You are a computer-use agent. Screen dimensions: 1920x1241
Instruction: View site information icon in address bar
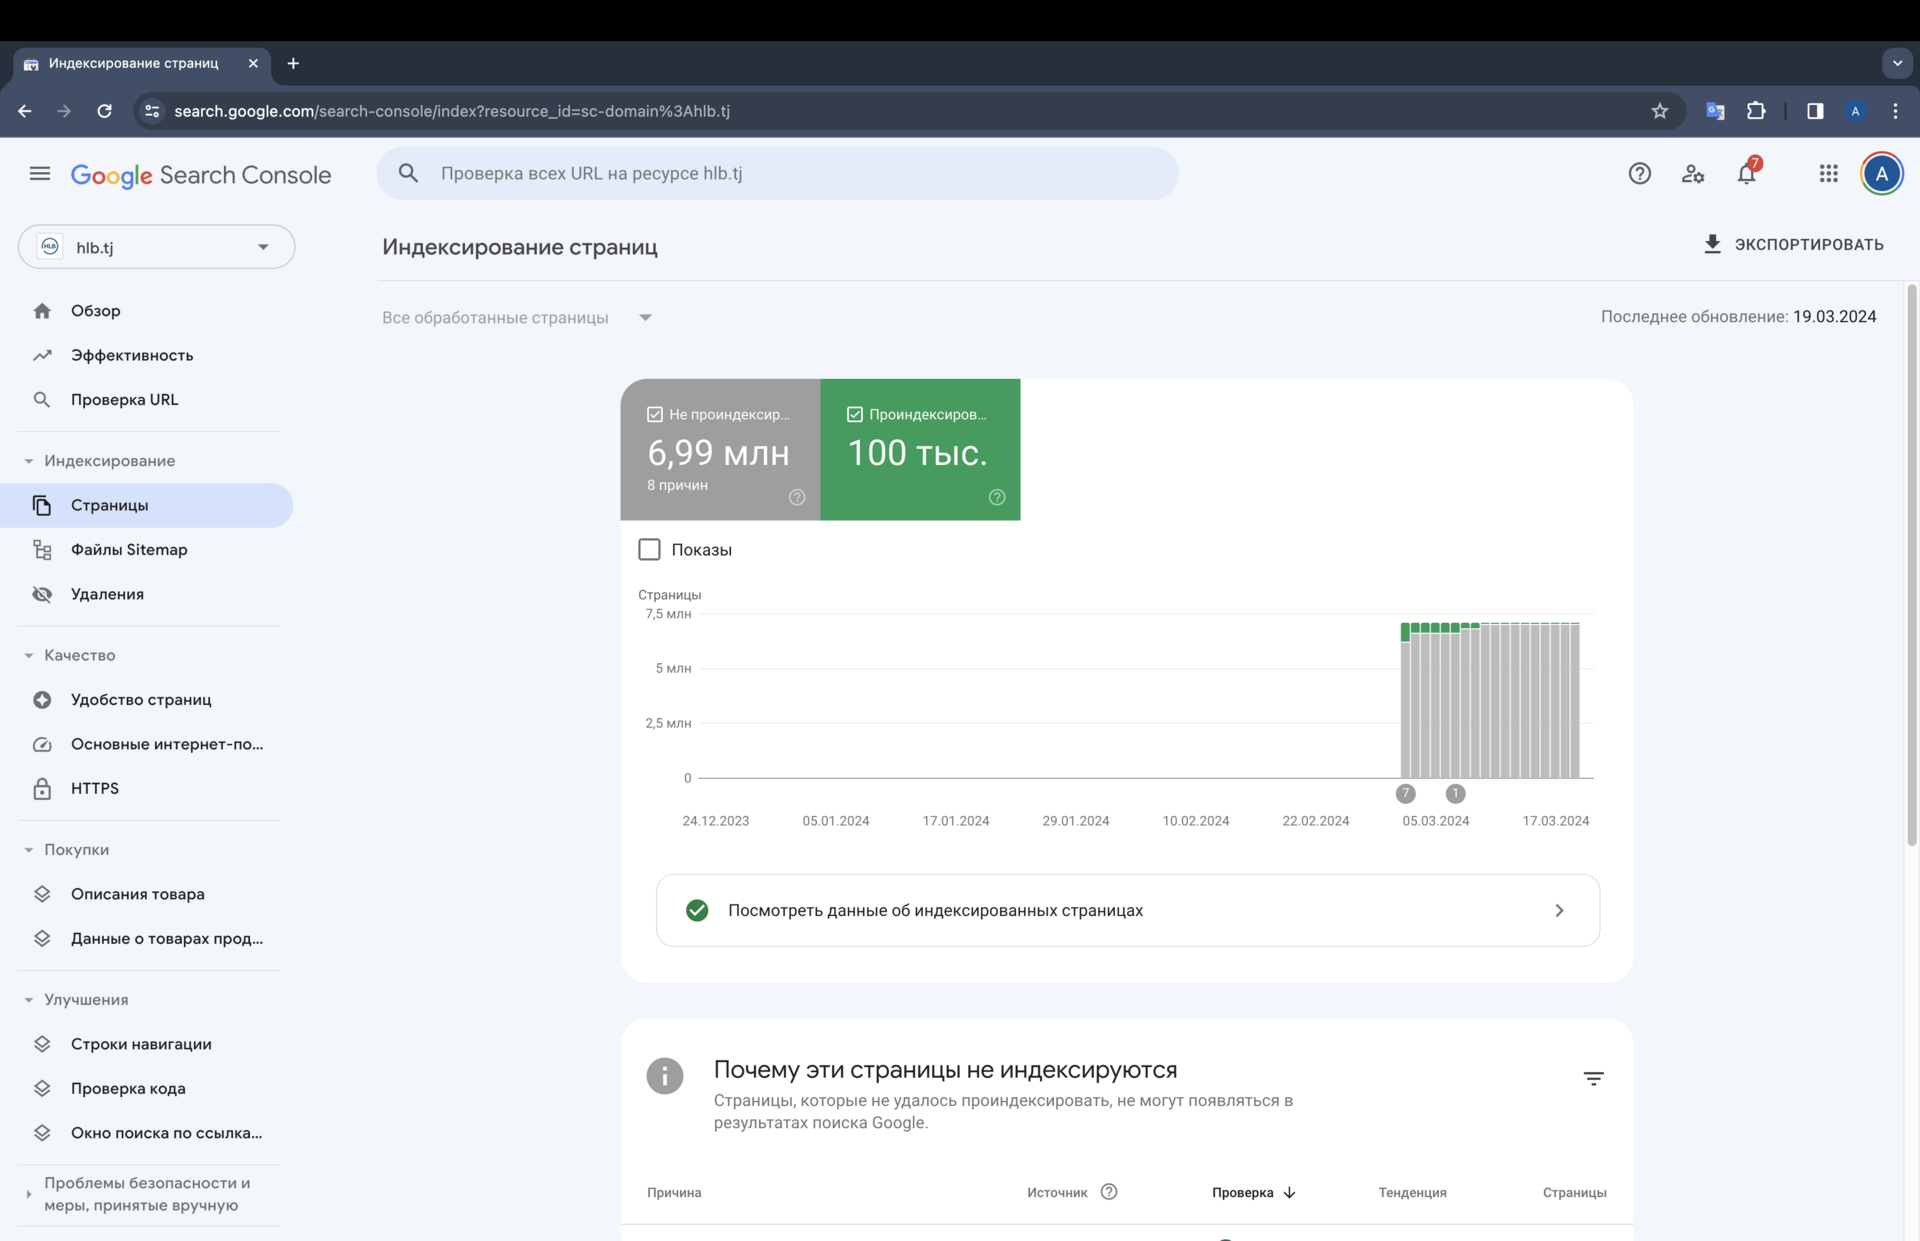(x=152, y=111)
